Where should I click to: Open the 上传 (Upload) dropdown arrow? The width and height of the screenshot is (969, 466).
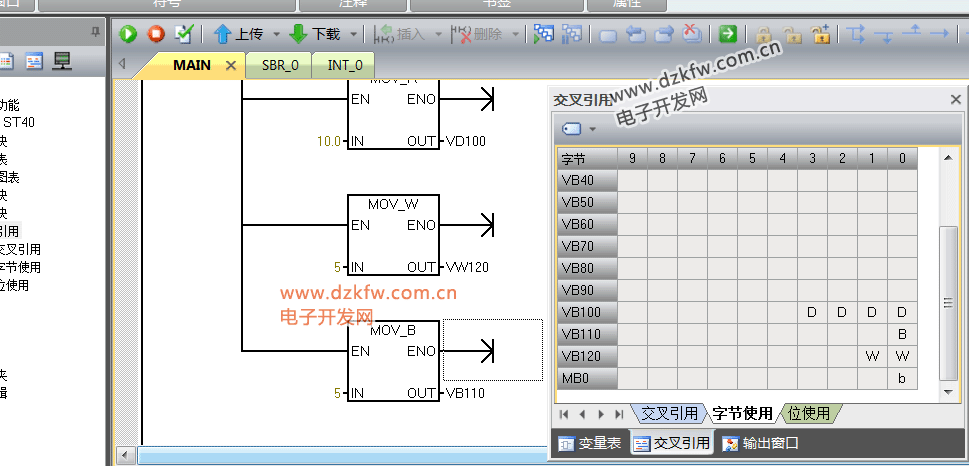275,34
